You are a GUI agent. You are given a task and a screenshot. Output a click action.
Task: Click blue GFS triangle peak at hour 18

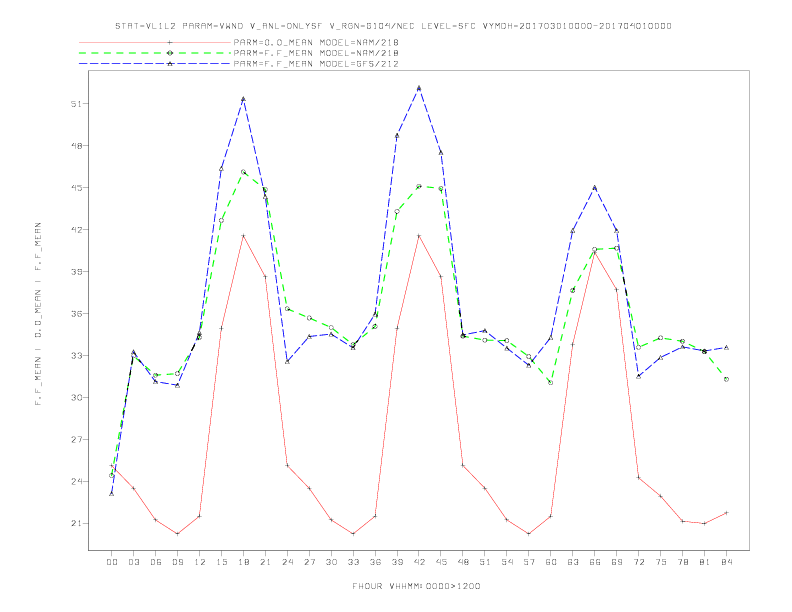pyautogui.click(x=243, y=99)
